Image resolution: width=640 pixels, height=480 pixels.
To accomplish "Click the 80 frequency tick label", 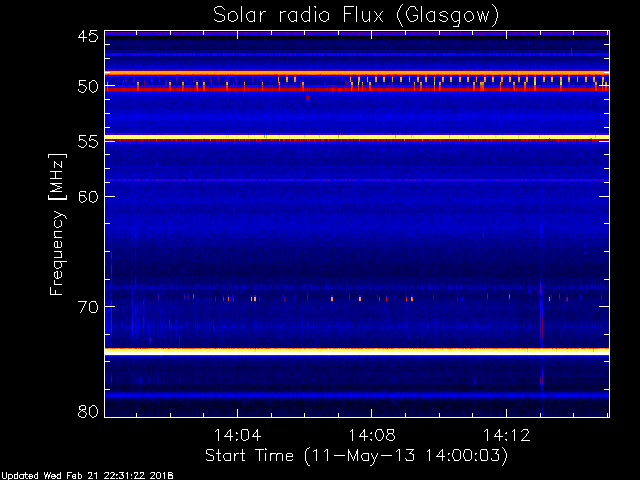I will pyautogui.click(x=88, y=411).
